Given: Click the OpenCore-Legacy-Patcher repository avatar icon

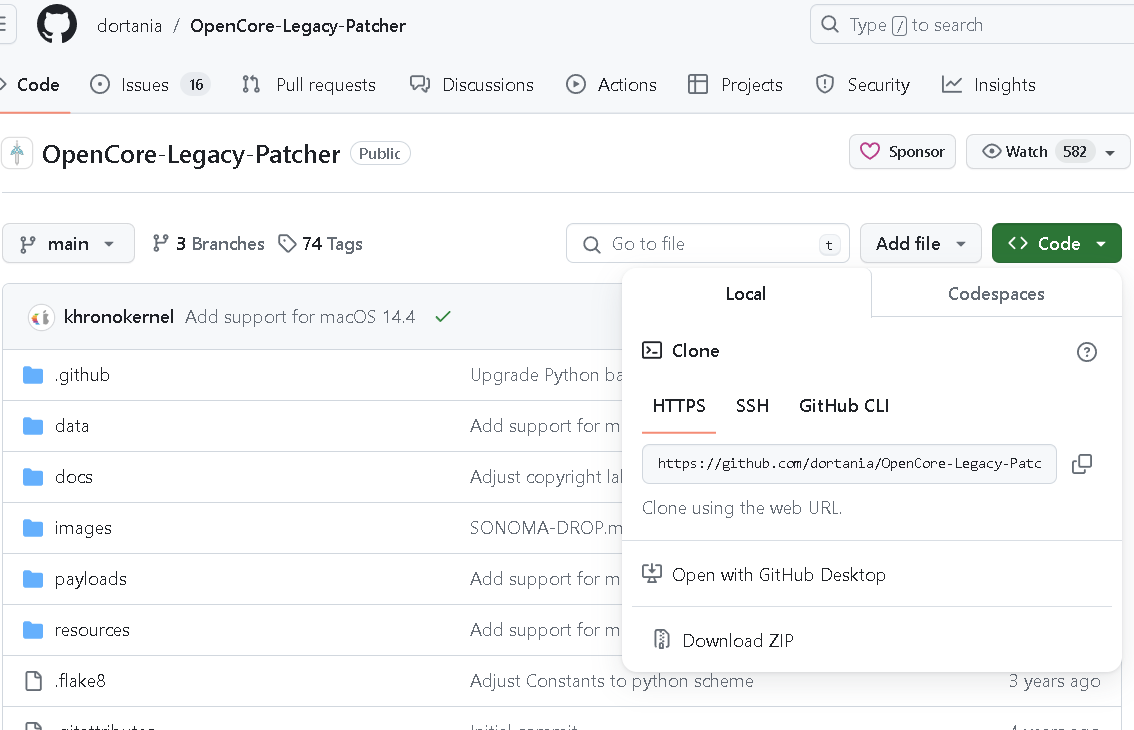Looking at the screenshot, I should click(x=17, y=154).
